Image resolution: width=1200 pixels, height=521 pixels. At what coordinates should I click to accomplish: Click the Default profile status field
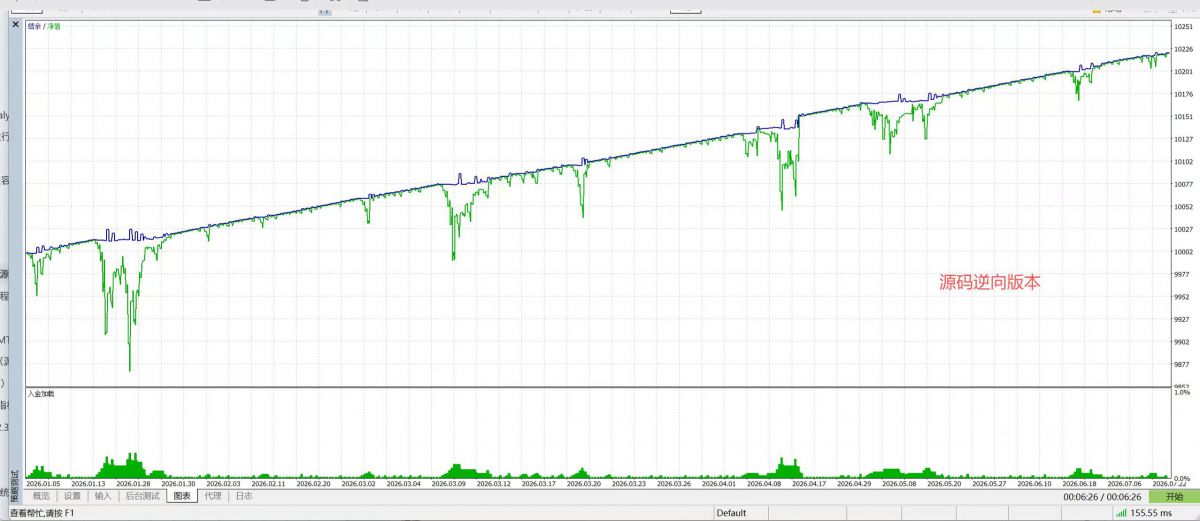point(731,513)
